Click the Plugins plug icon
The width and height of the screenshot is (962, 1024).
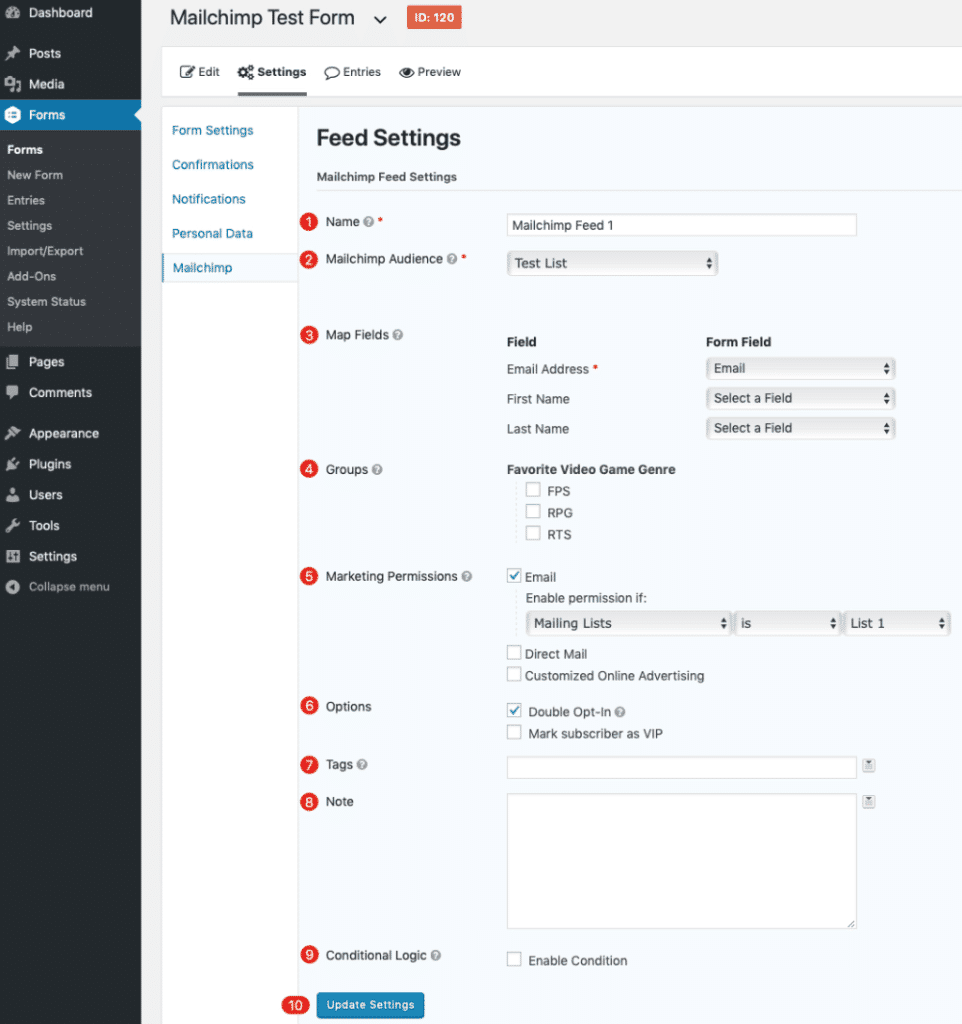pos(13,464)
